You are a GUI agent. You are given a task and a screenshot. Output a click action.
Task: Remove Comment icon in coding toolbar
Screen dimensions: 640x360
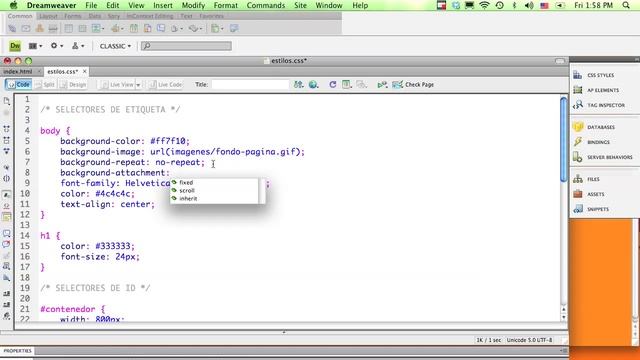click(x=7, y=244)
